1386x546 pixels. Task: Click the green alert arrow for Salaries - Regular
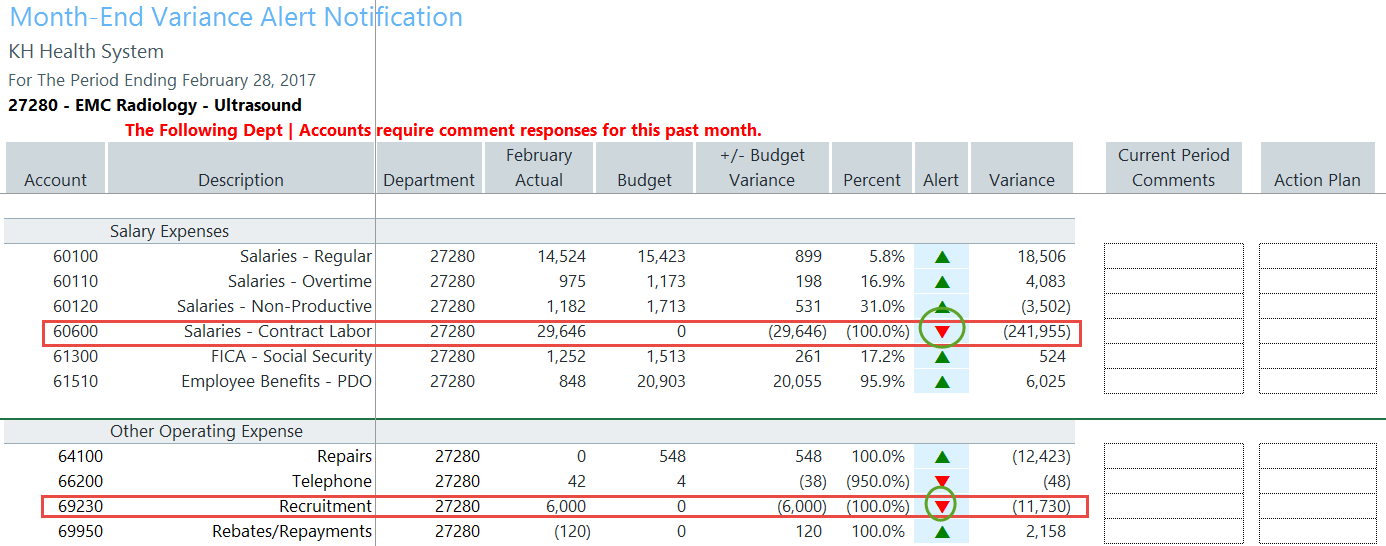pyautogui.click(x=941, y=257)
